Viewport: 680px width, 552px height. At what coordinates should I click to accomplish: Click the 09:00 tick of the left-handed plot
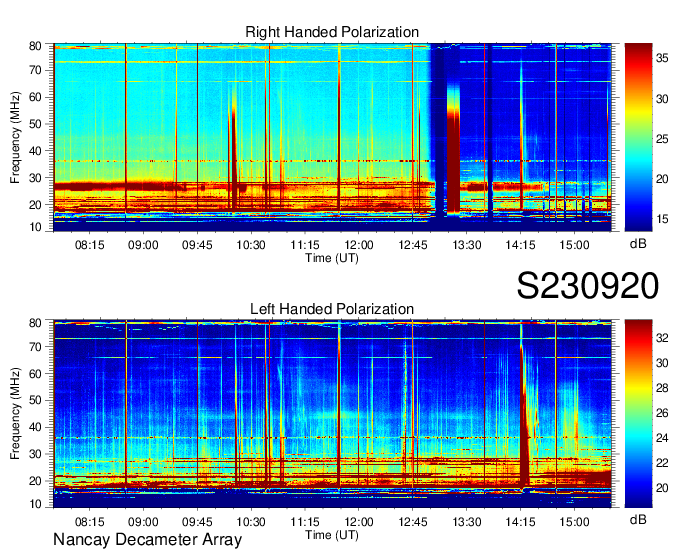coord(143,522)
